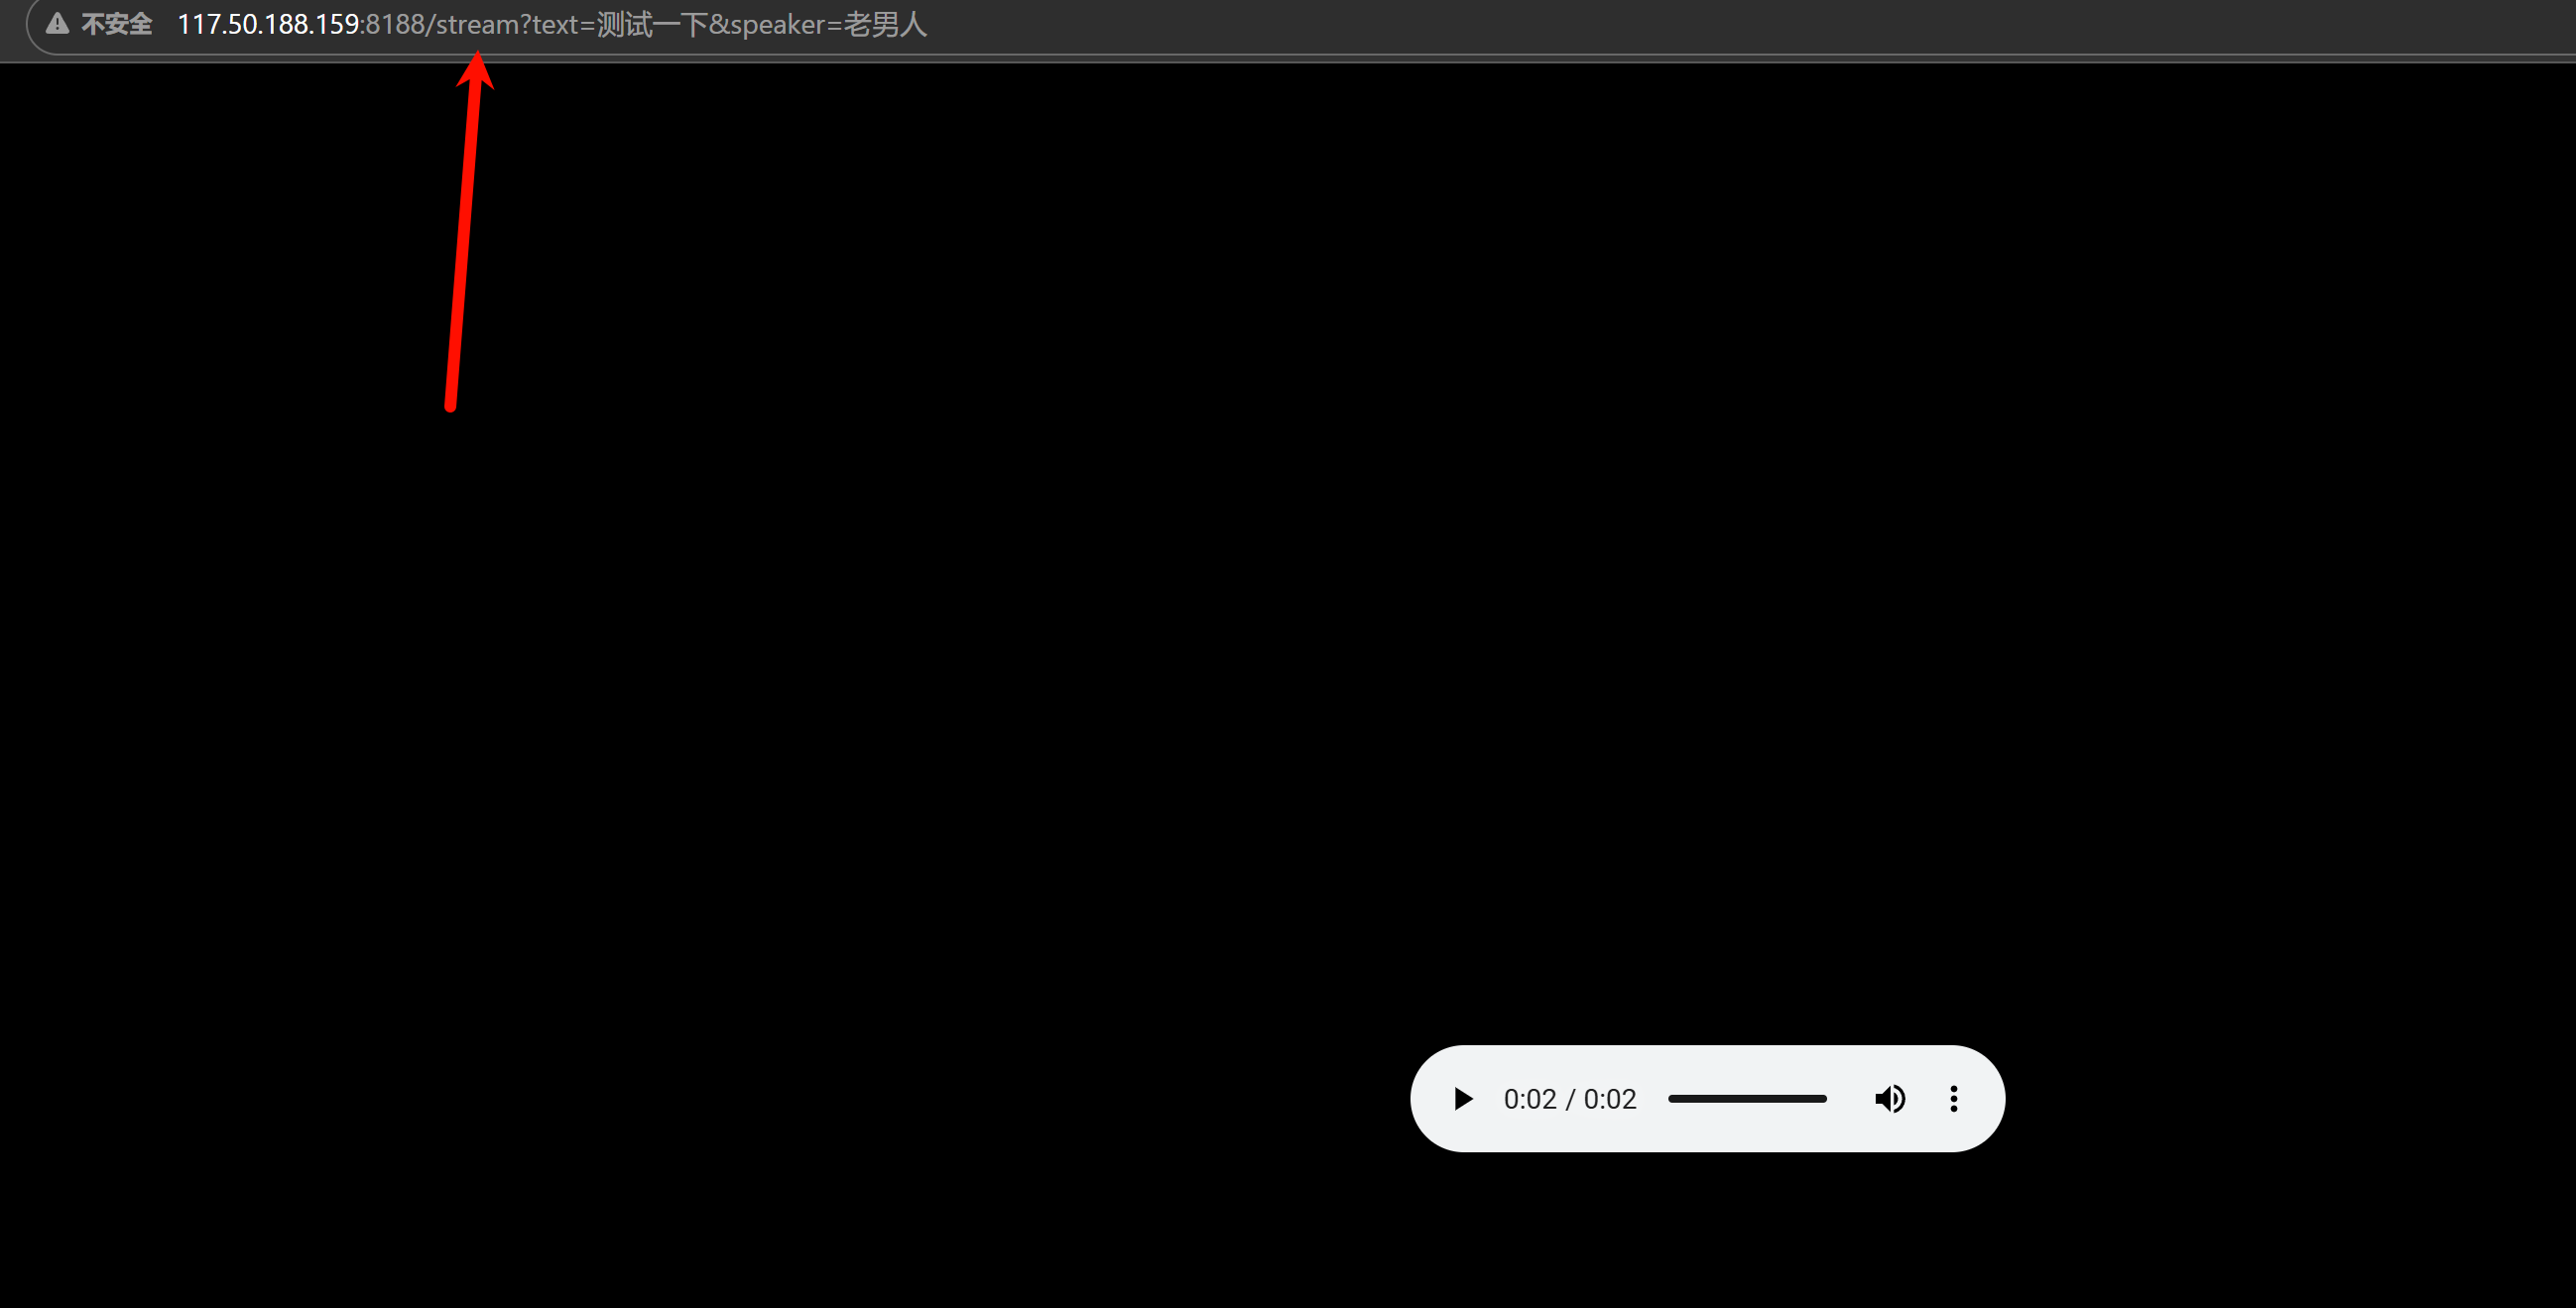This screenshot has height=1308, width=2576.
Task: Toggle audio mute with the speaker button
Action: pos(1890,1098)
